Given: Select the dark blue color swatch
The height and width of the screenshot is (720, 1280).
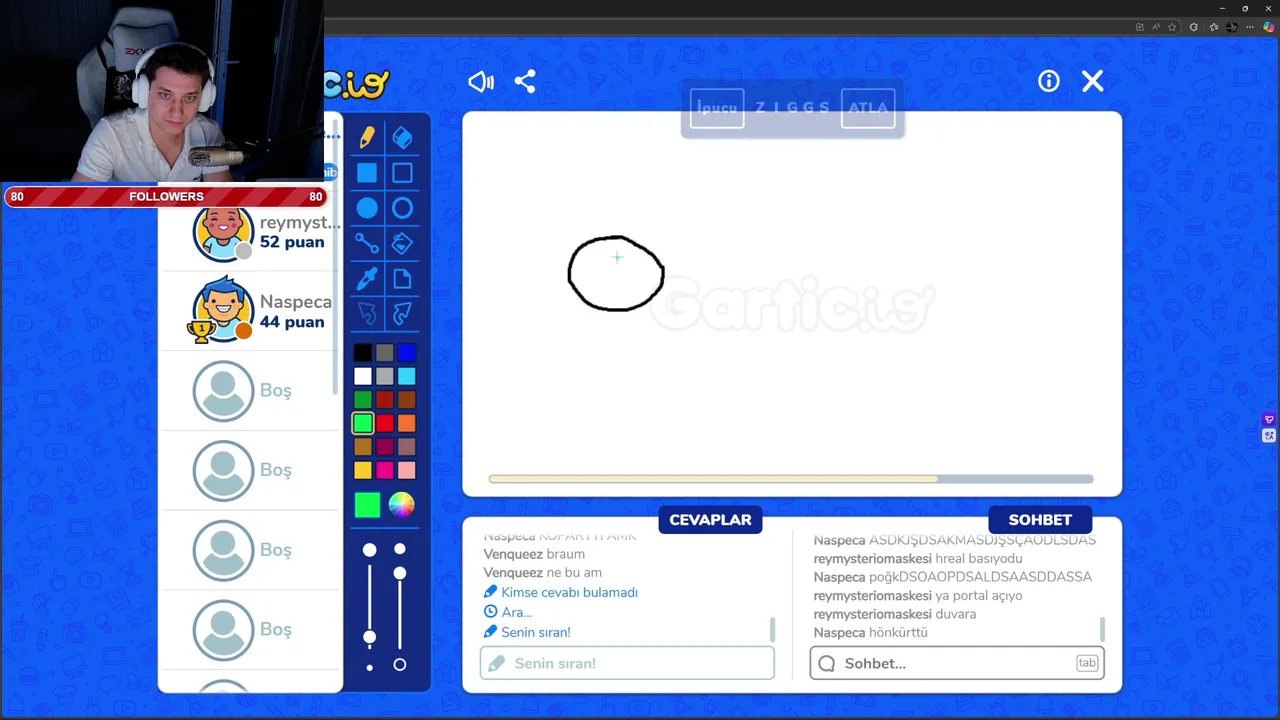Looking at the screenshot, I should coord(407,353).
